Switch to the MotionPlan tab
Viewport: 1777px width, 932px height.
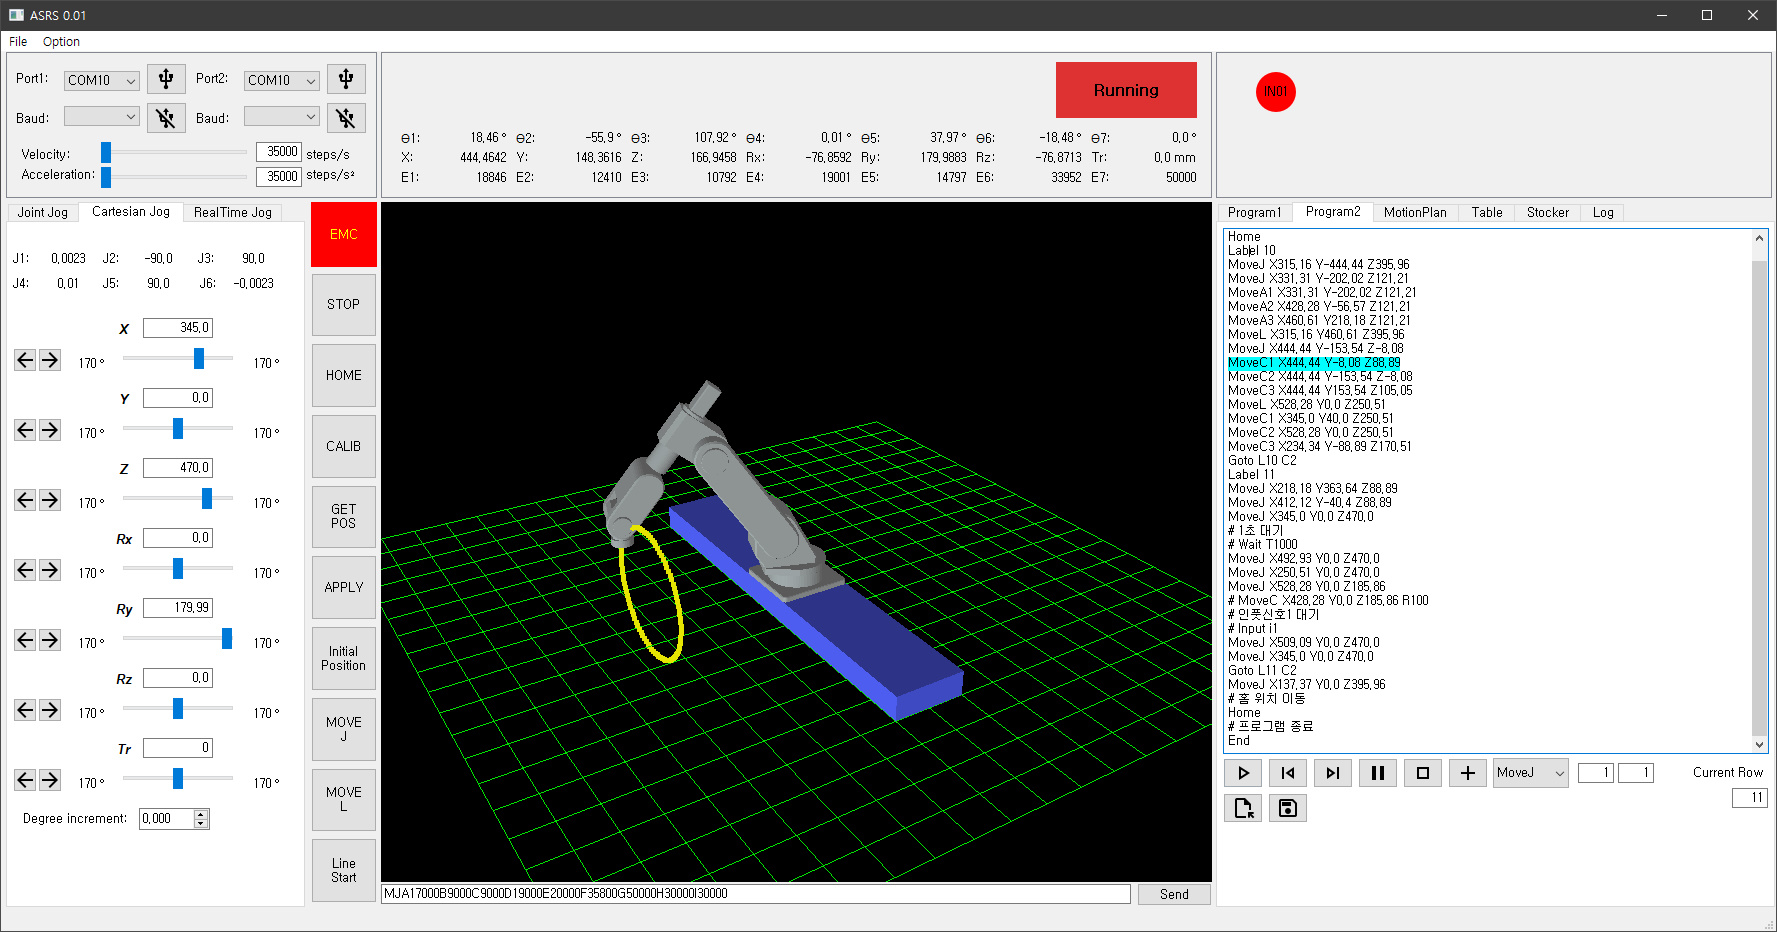1415,213
